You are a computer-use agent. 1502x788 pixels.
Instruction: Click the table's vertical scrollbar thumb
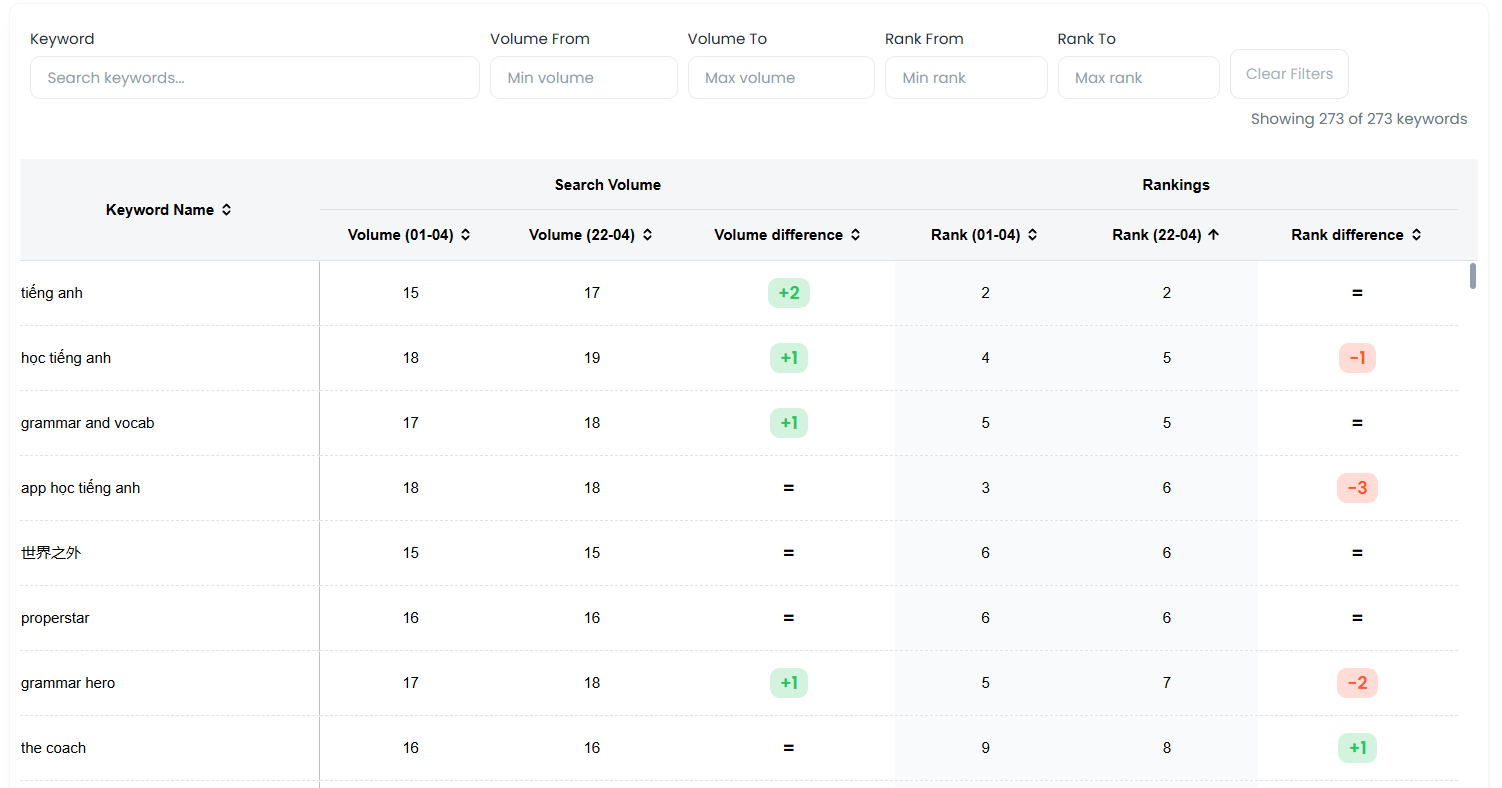tap(1473, 276)
